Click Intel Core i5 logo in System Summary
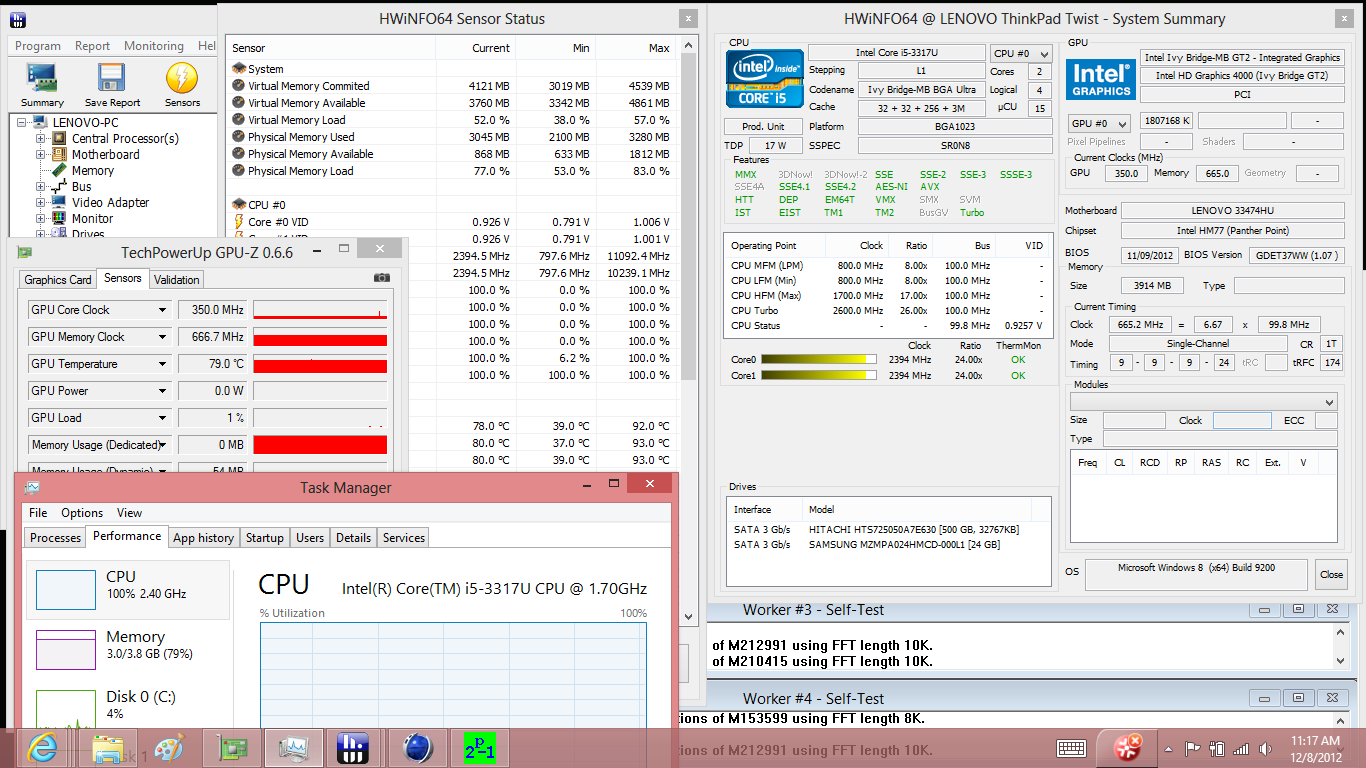Viewport: 1366px width, 768px height. (765, 79)
